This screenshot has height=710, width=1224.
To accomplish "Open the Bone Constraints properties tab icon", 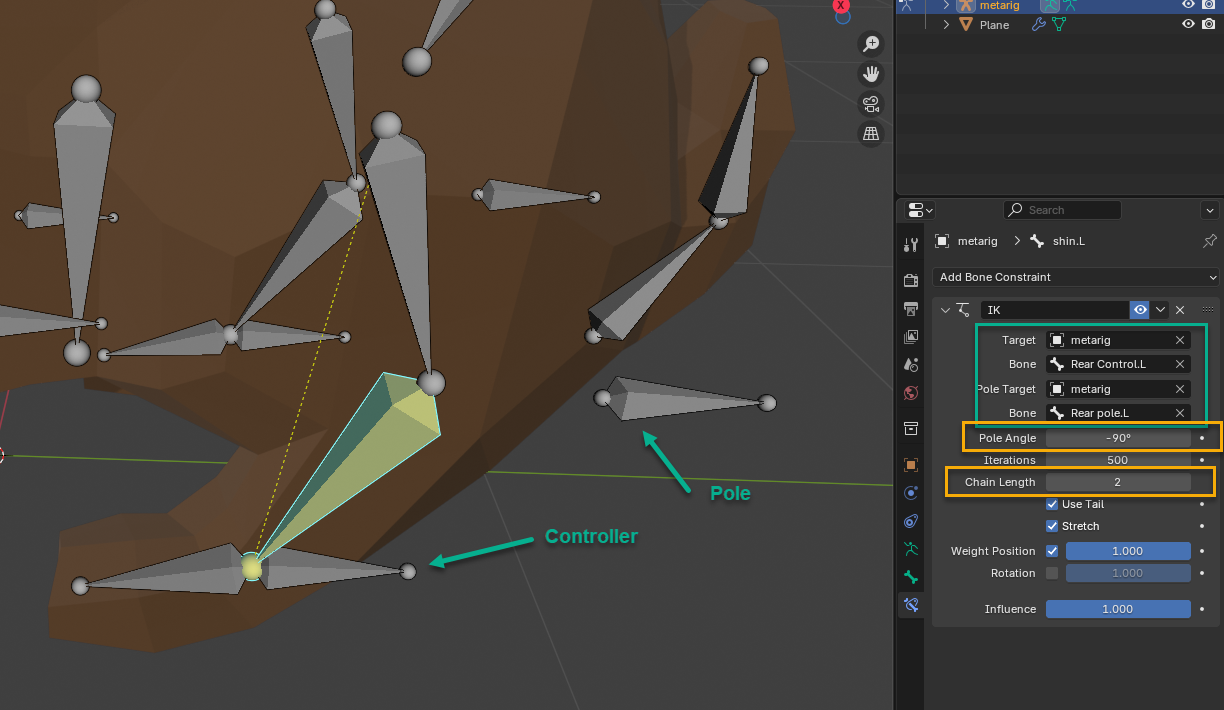I will pyautogui.click(x=910, y=604).
